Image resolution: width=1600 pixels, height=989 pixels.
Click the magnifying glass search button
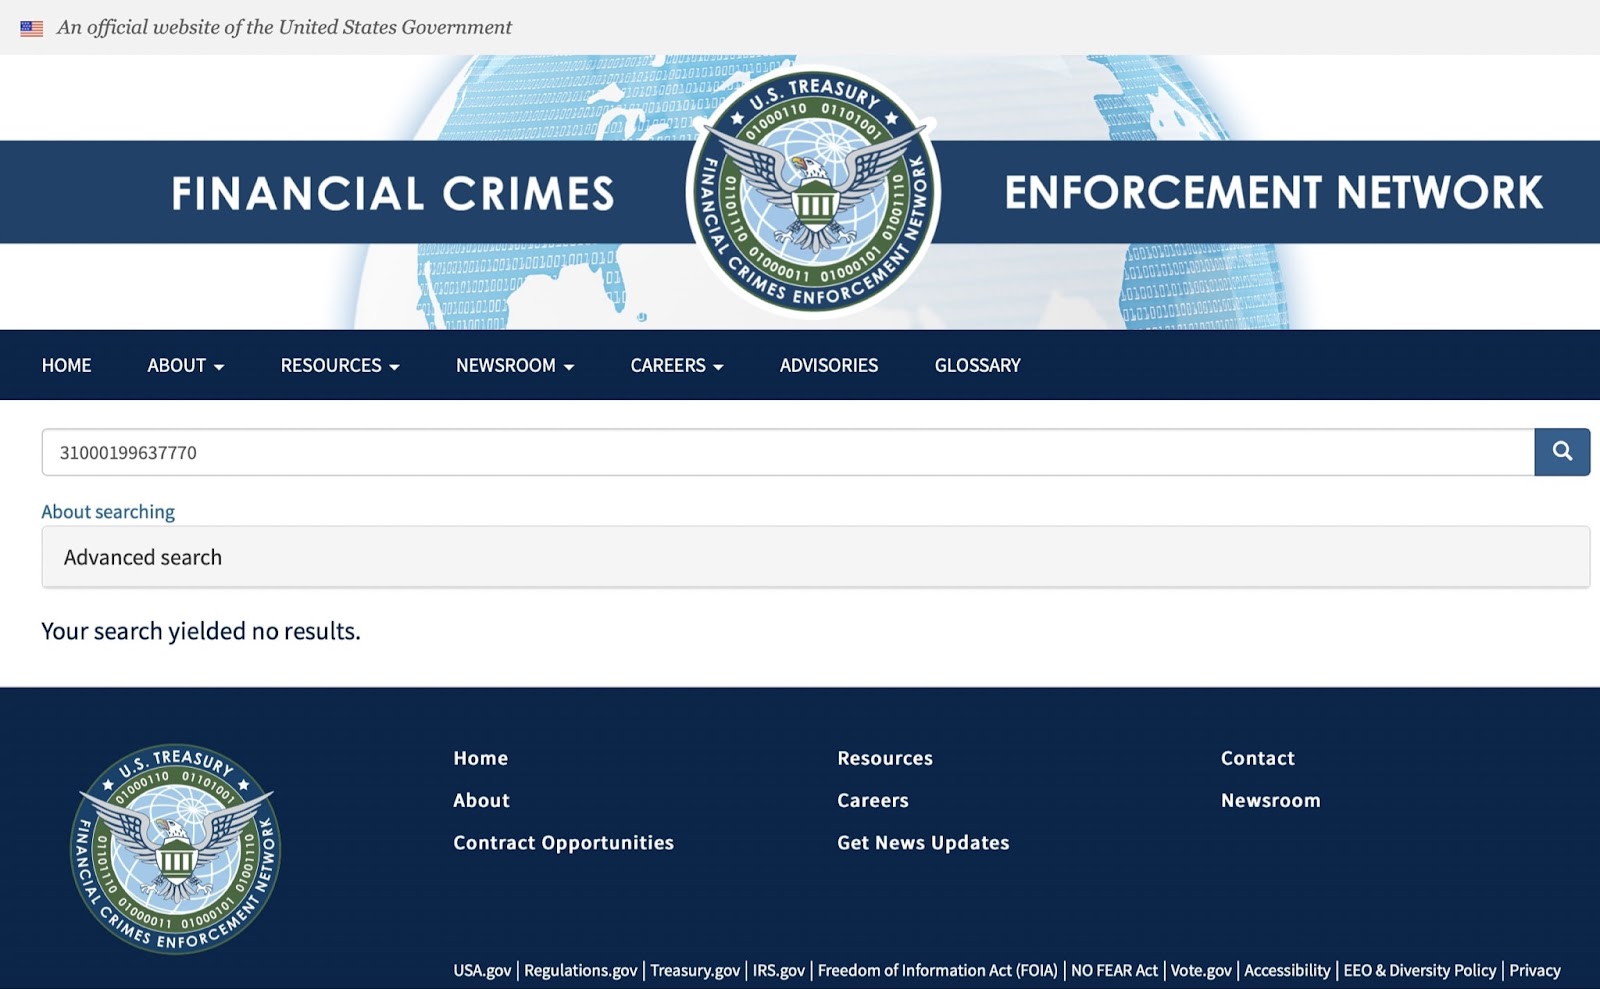point(1562,452)
